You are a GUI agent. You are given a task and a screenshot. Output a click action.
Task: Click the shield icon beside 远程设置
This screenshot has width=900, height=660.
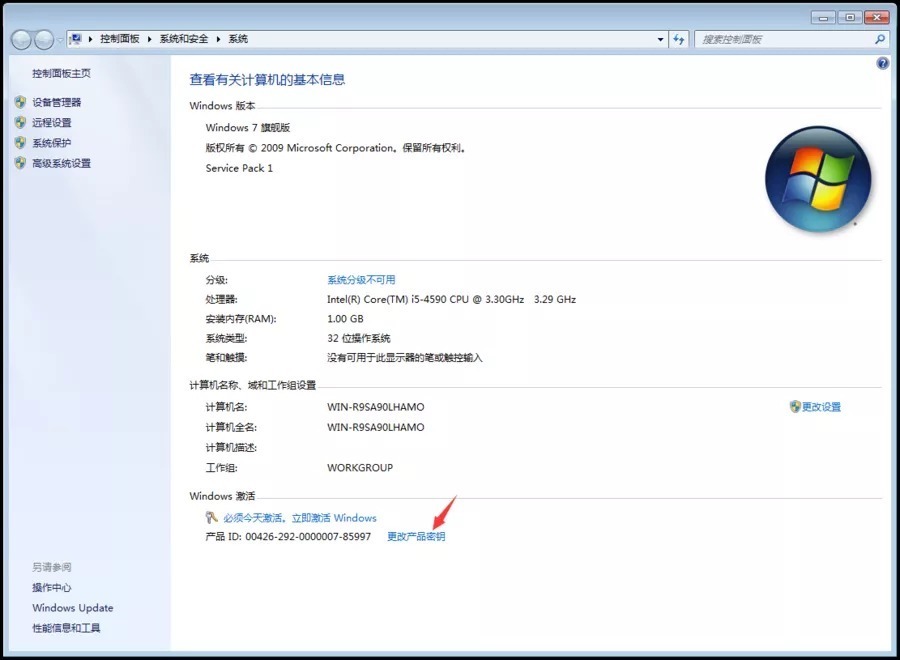coord(22,121)
